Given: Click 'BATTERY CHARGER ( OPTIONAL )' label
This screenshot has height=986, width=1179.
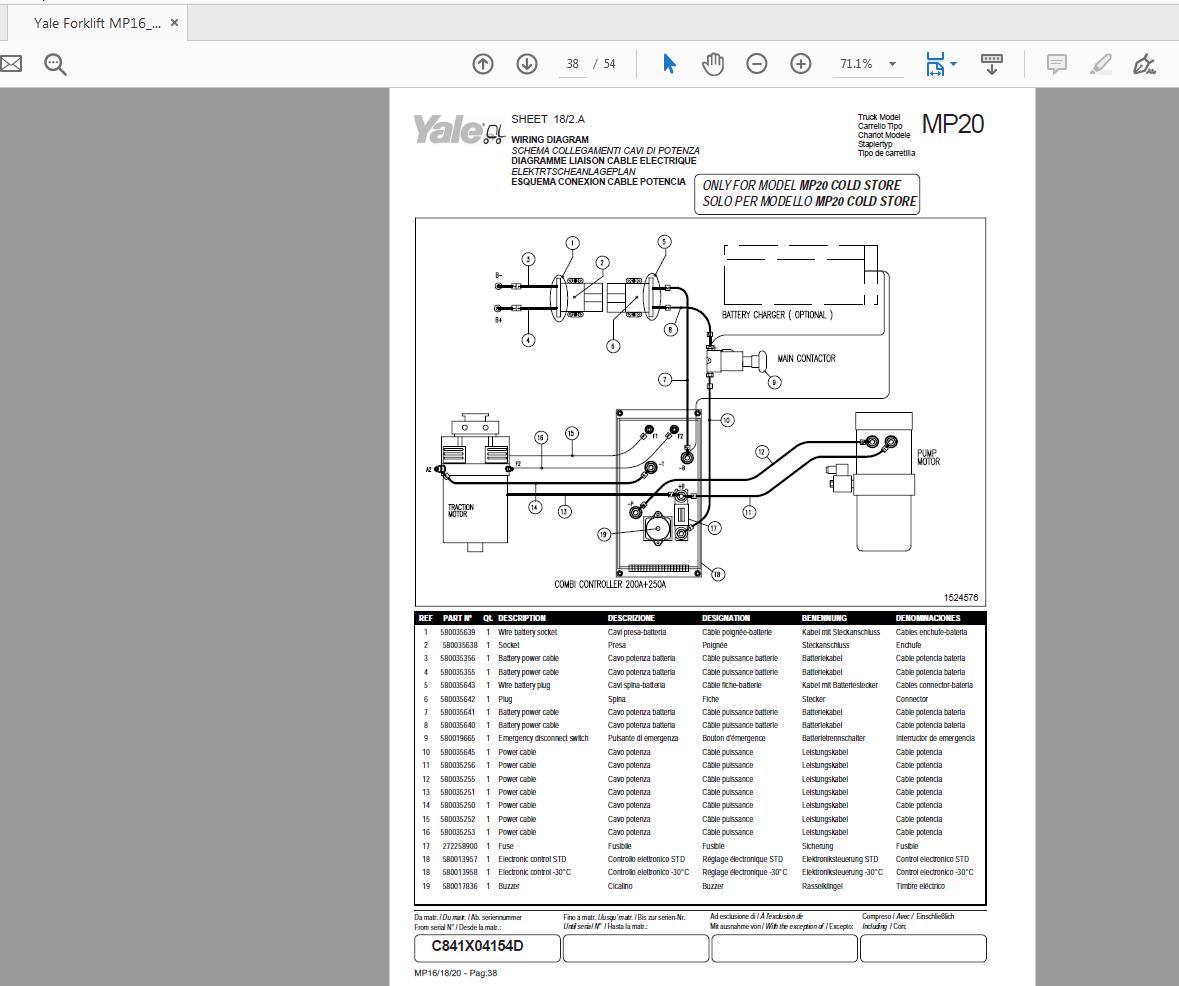Looking at the screenshot, I should tap(777, 315).
